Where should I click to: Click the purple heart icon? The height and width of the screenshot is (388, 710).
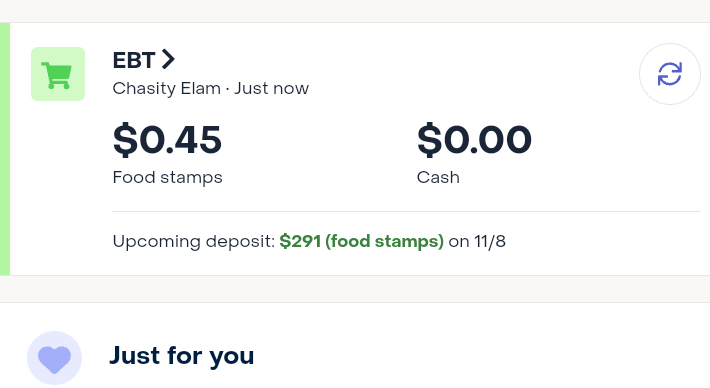point(54,360)
